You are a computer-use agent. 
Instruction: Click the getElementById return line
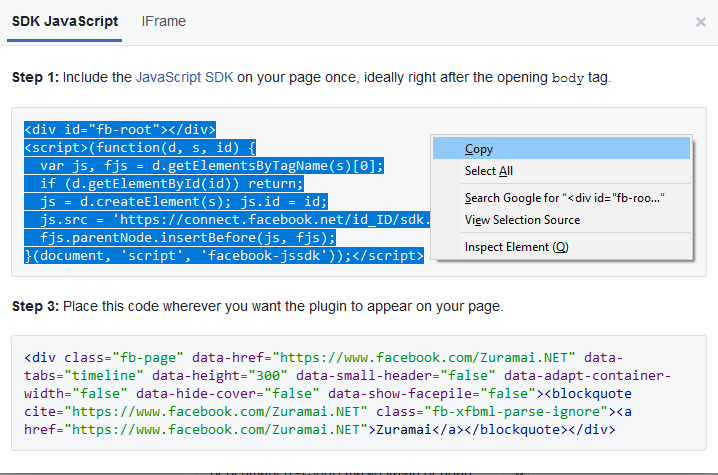[164, 184]
